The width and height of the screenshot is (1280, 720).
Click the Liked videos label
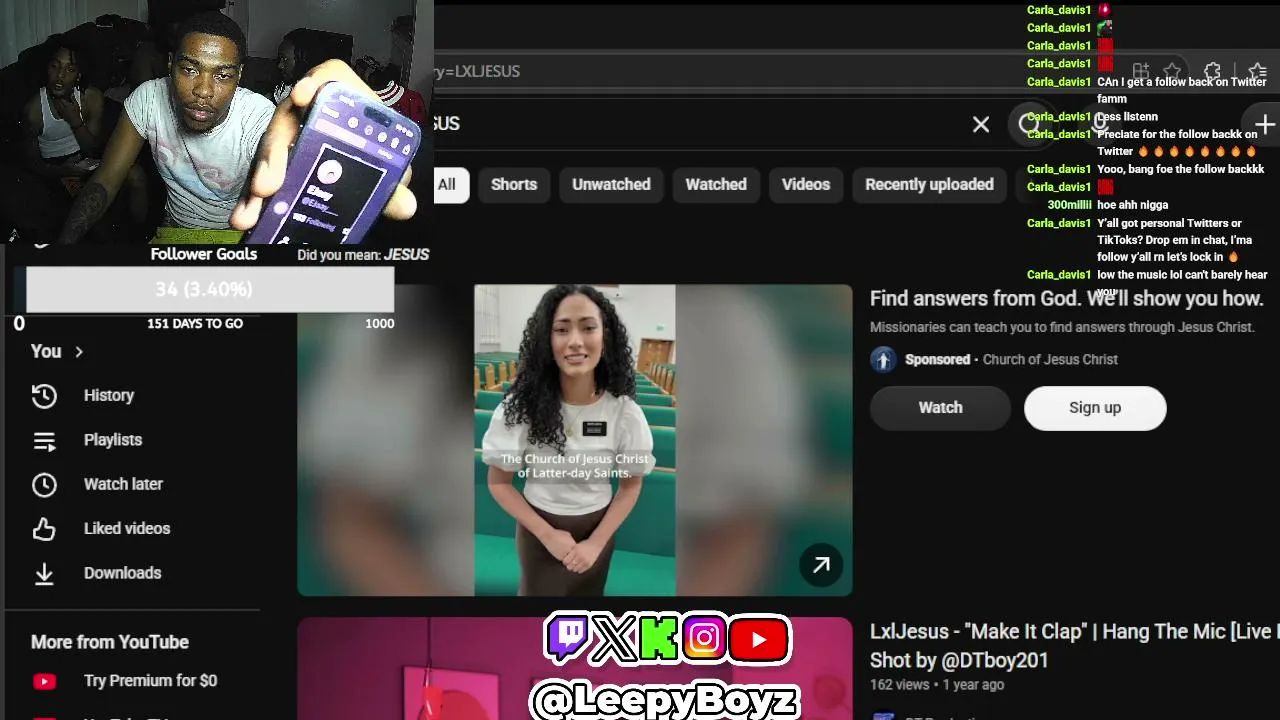127,529
